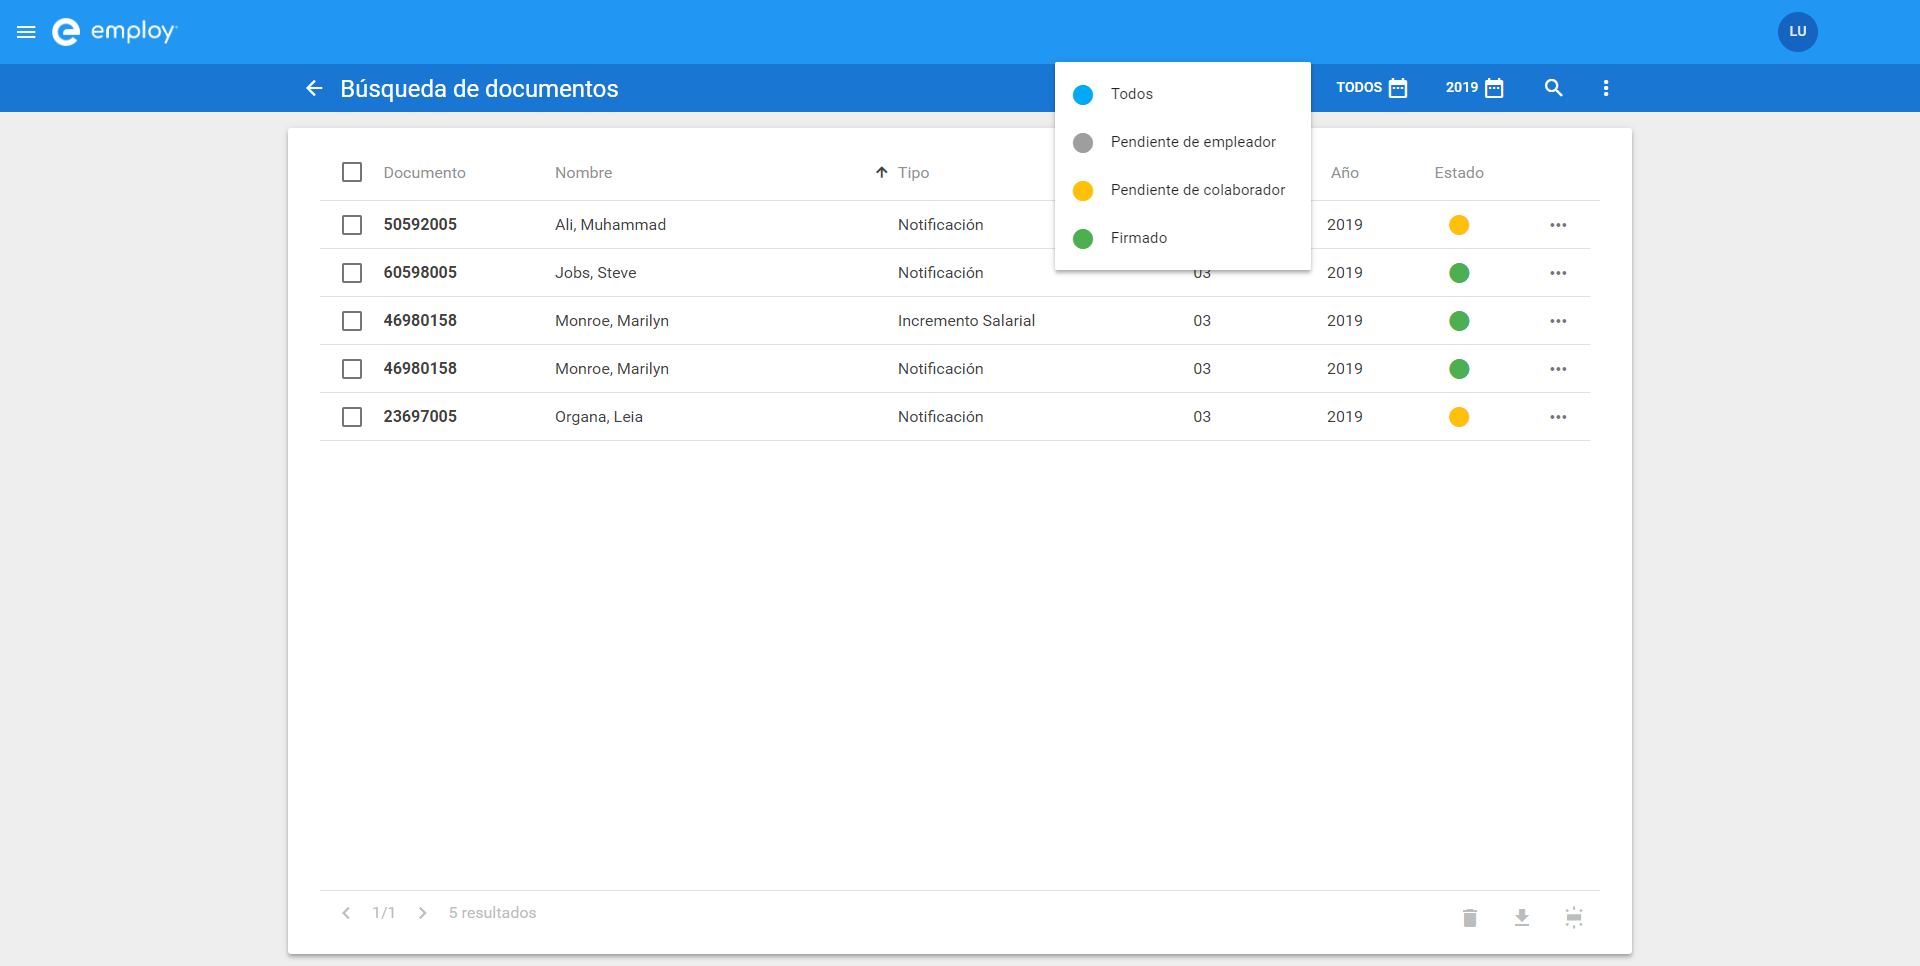This screenshot has width=1920, height=966.
Task: Open the vertical three-dot options menu in header
Action: pyautogui.click(x=1606, y=88)
